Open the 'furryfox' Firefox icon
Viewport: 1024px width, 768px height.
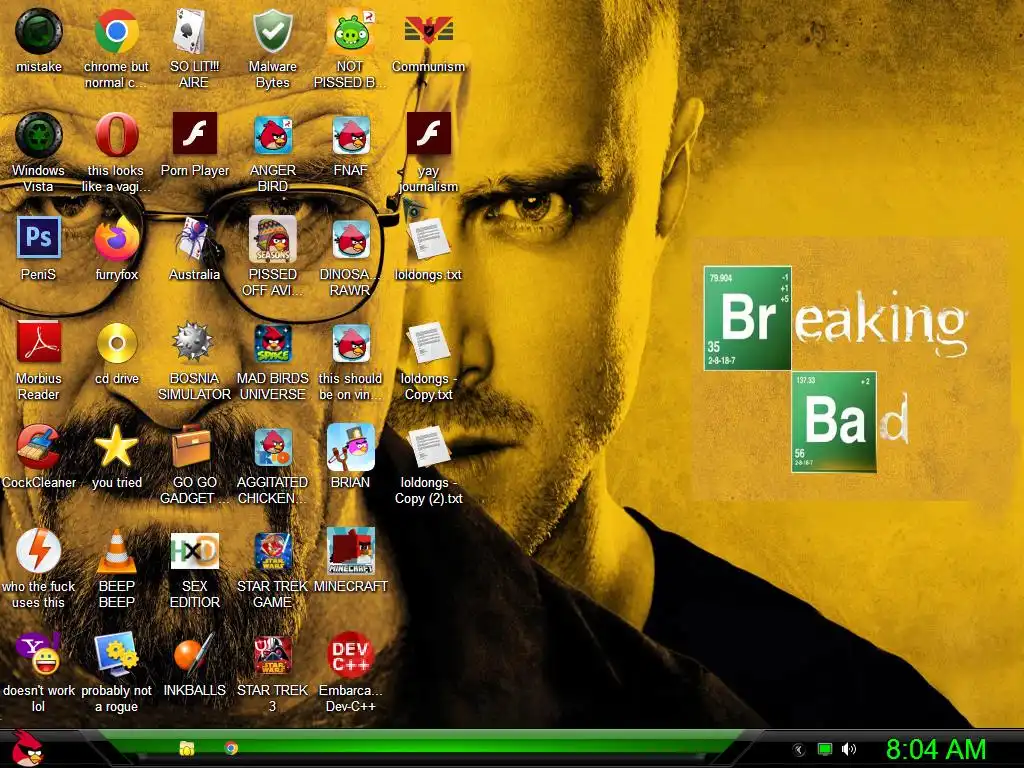click(116, 240)
